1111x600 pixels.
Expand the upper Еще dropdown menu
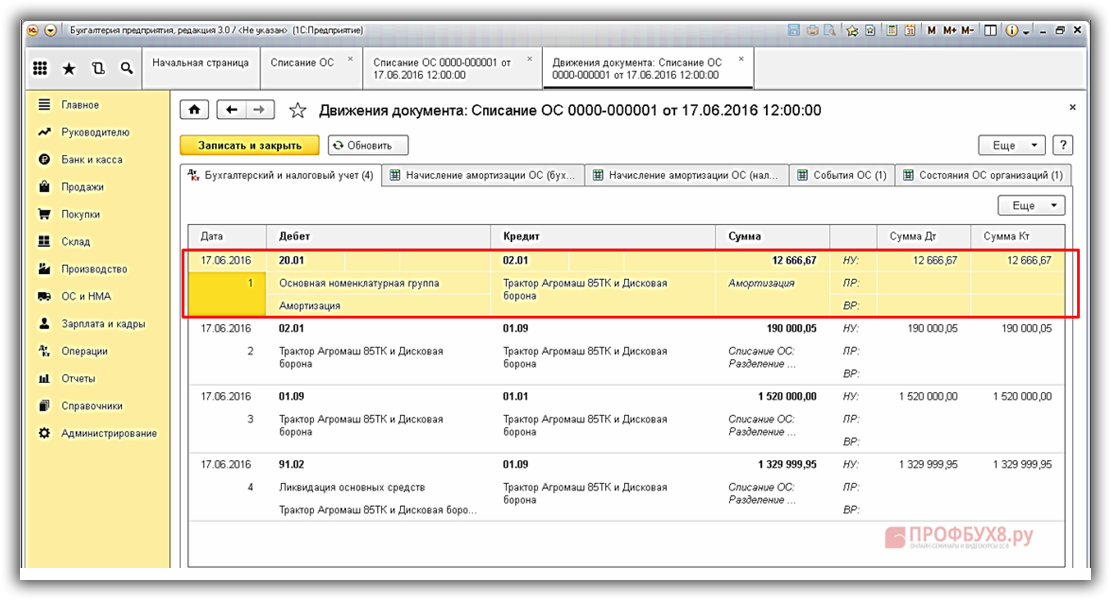click(1011, 145)
